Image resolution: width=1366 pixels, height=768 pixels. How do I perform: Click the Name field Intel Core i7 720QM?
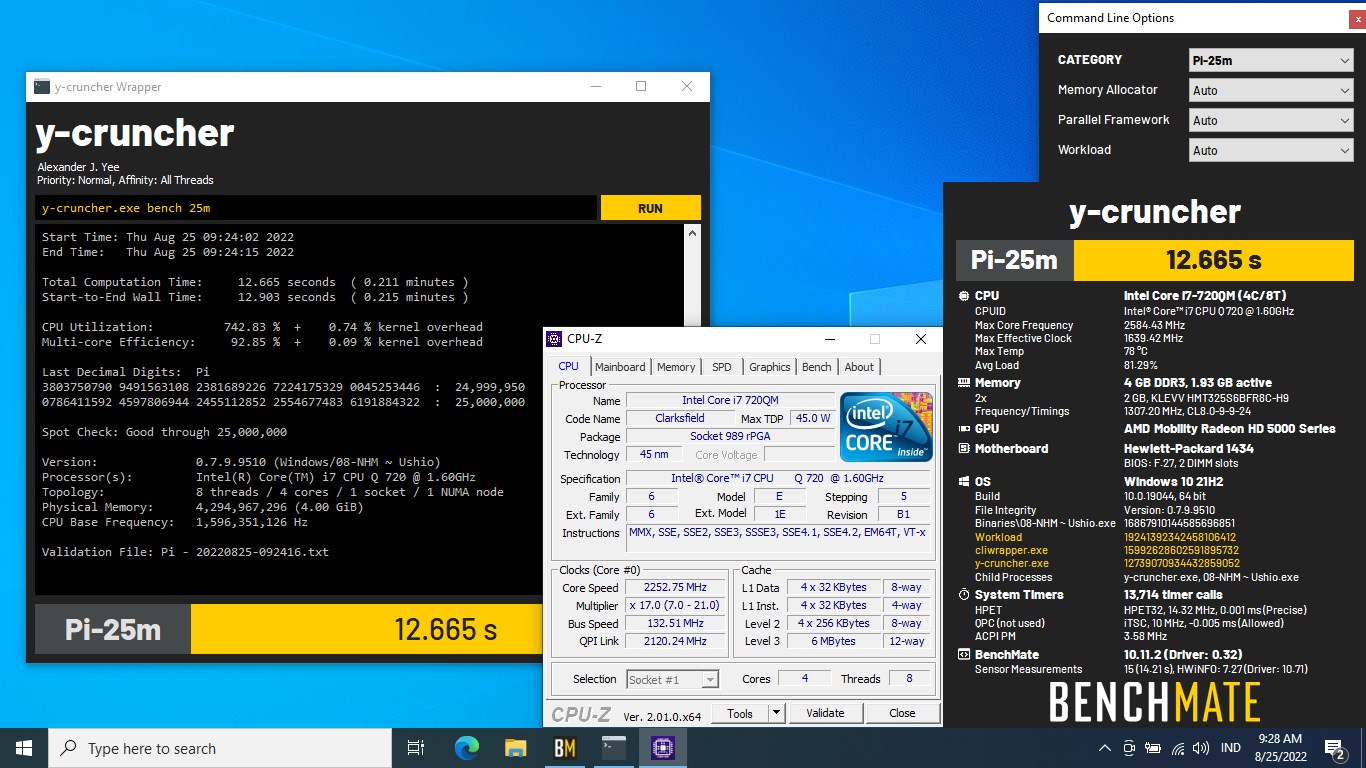tap(730, 400)
